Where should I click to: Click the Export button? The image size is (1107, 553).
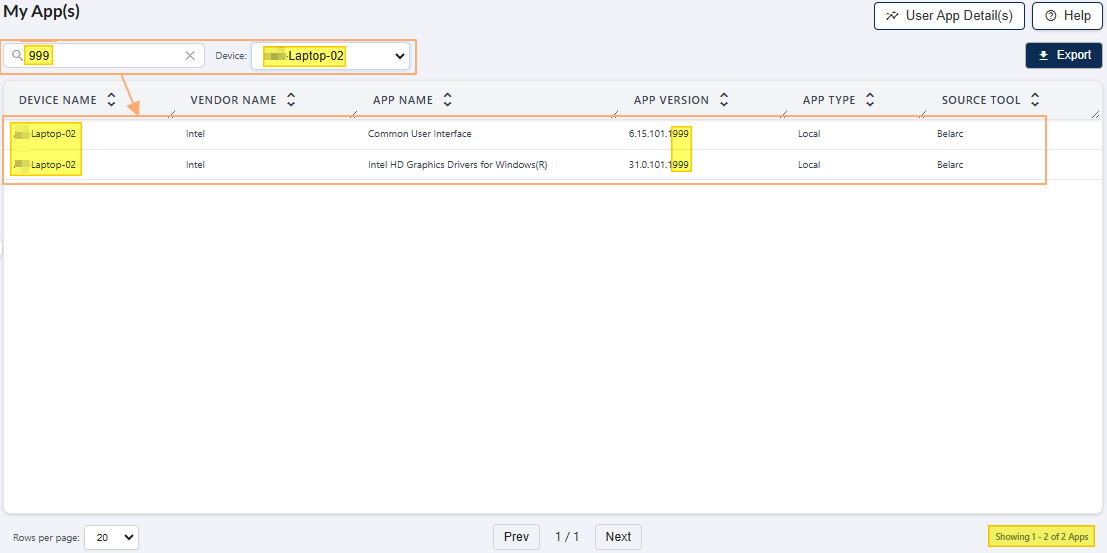click(x=1064, y=55)
